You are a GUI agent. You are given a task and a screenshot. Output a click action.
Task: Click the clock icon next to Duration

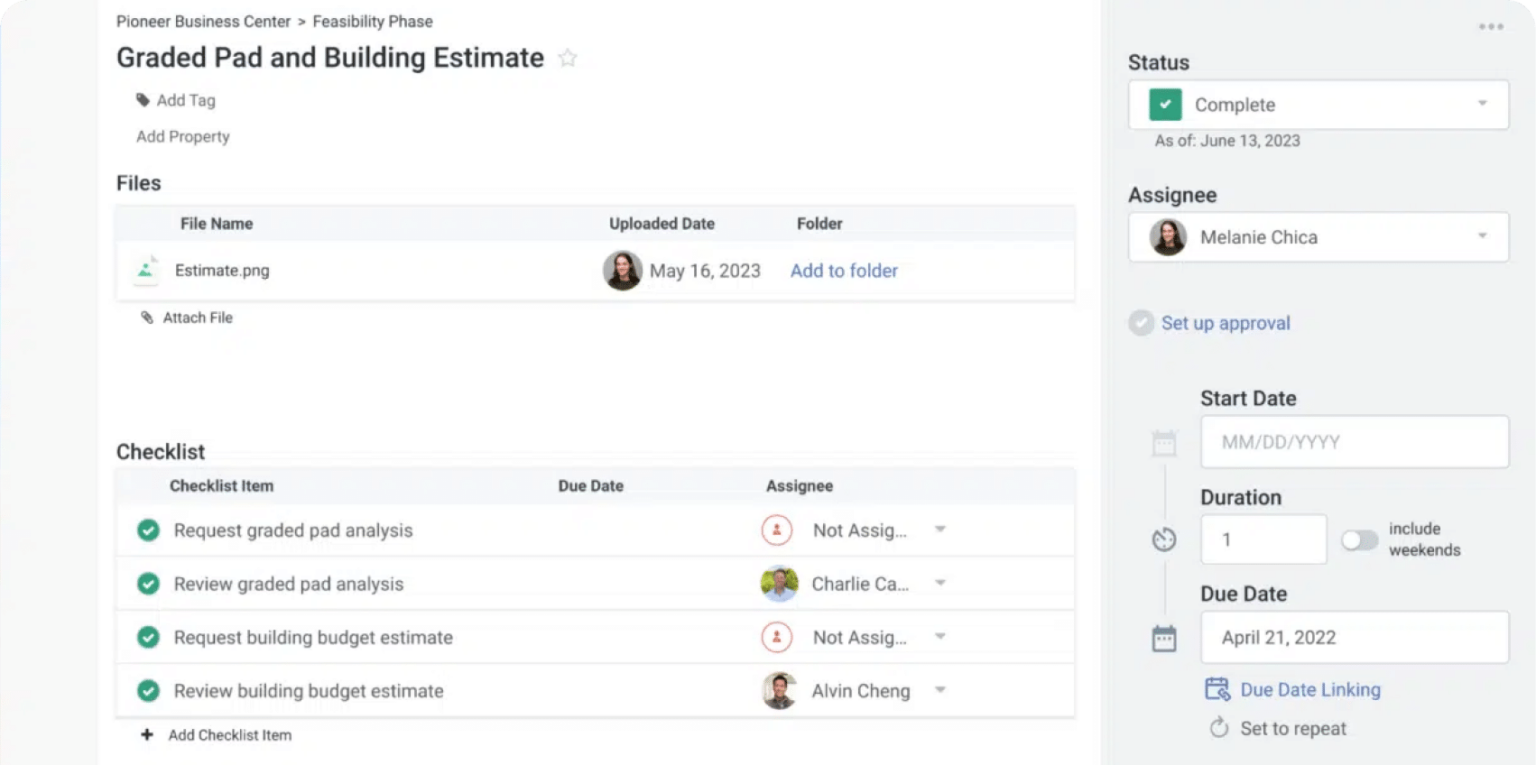click(x=1164, y=538)
